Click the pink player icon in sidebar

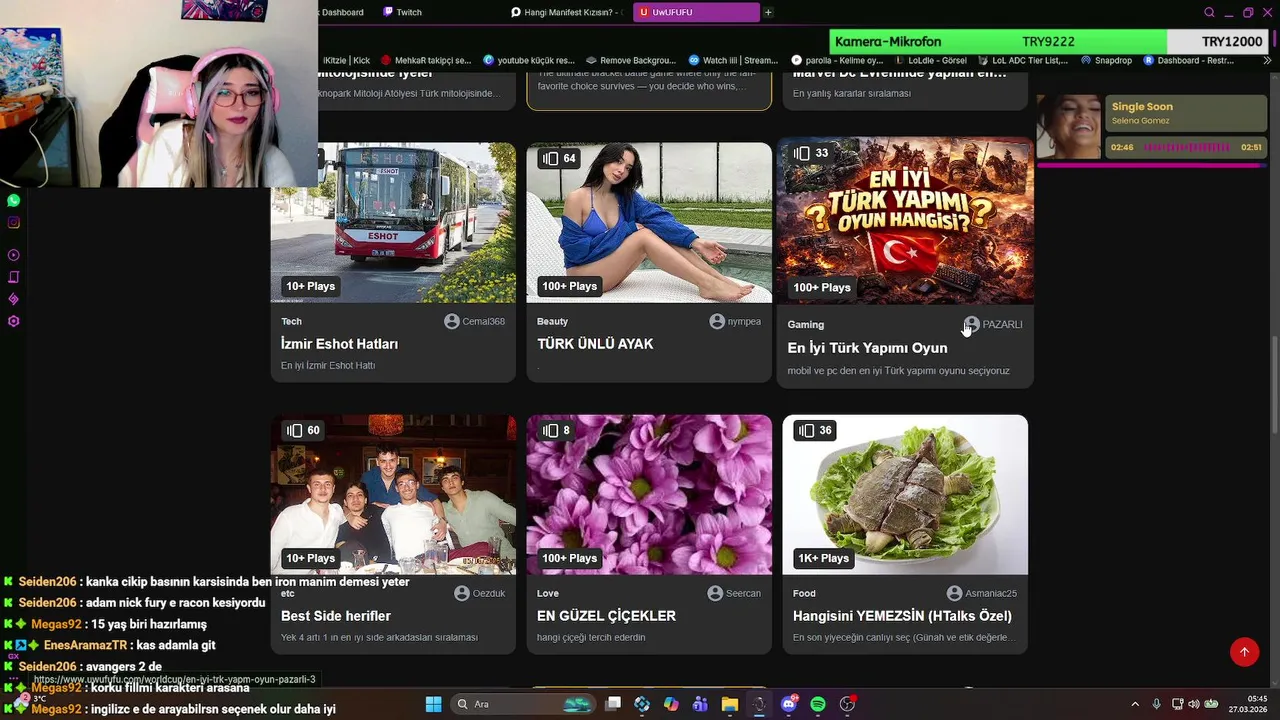pos(13,255)
